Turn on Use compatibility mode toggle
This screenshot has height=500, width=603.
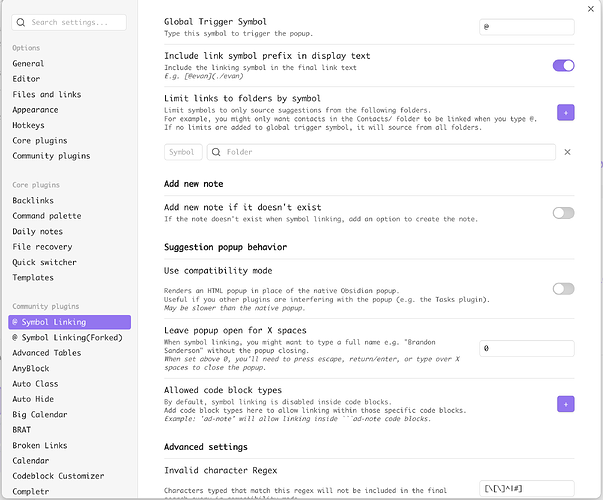tap(563, 288)
